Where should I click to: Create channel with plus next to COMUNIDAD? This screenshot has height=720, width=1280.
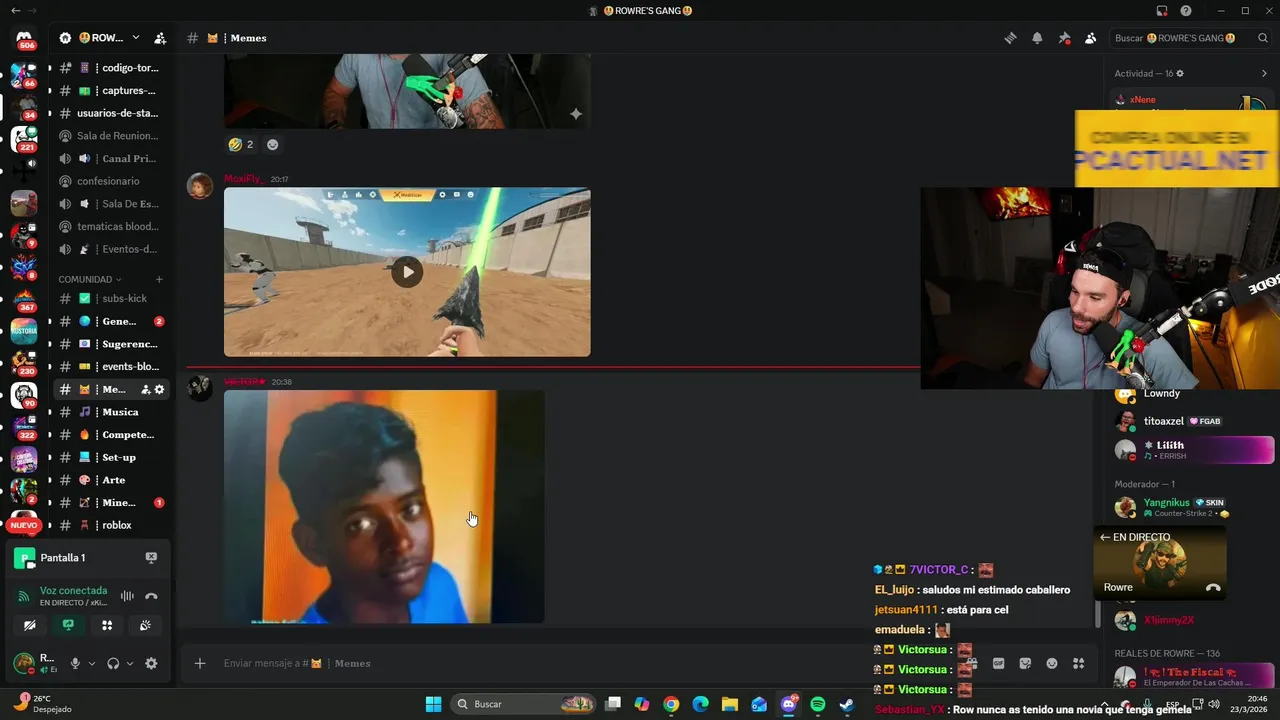click(x=159, y=279)
